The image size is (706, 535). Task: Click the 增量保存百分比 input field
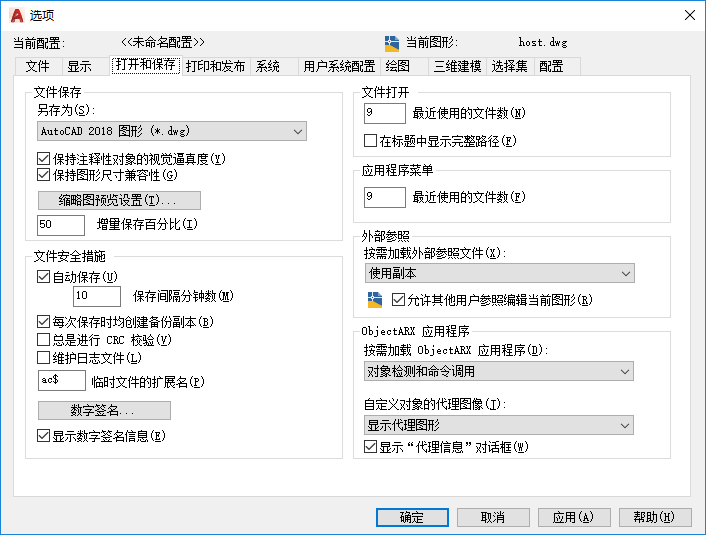[x=61, y=225]
